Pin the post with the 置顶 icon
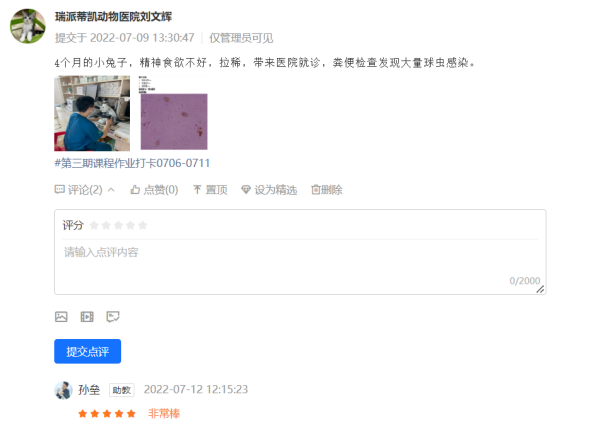This screenshot has width=600, height=426. coord(197,189)
